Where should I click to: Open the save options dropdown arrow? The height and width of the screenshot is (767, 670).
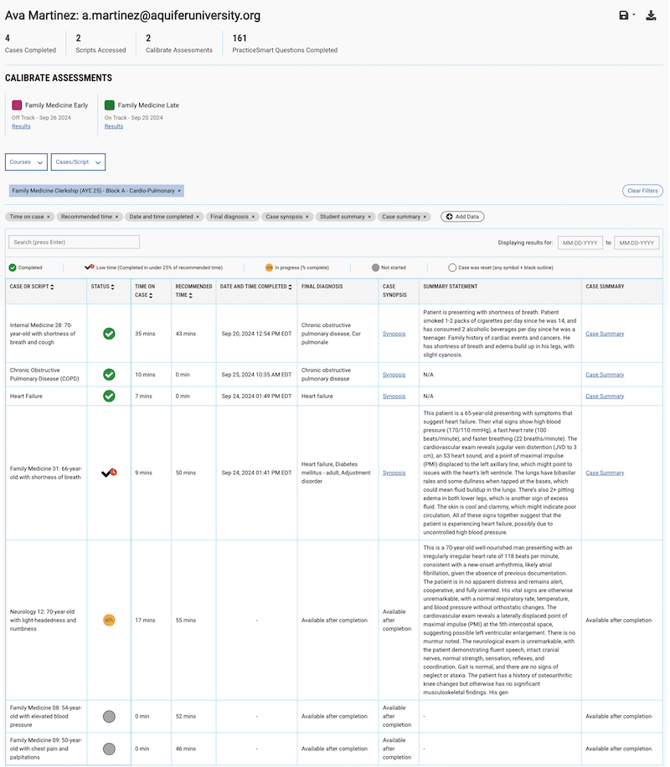point(634,16)
